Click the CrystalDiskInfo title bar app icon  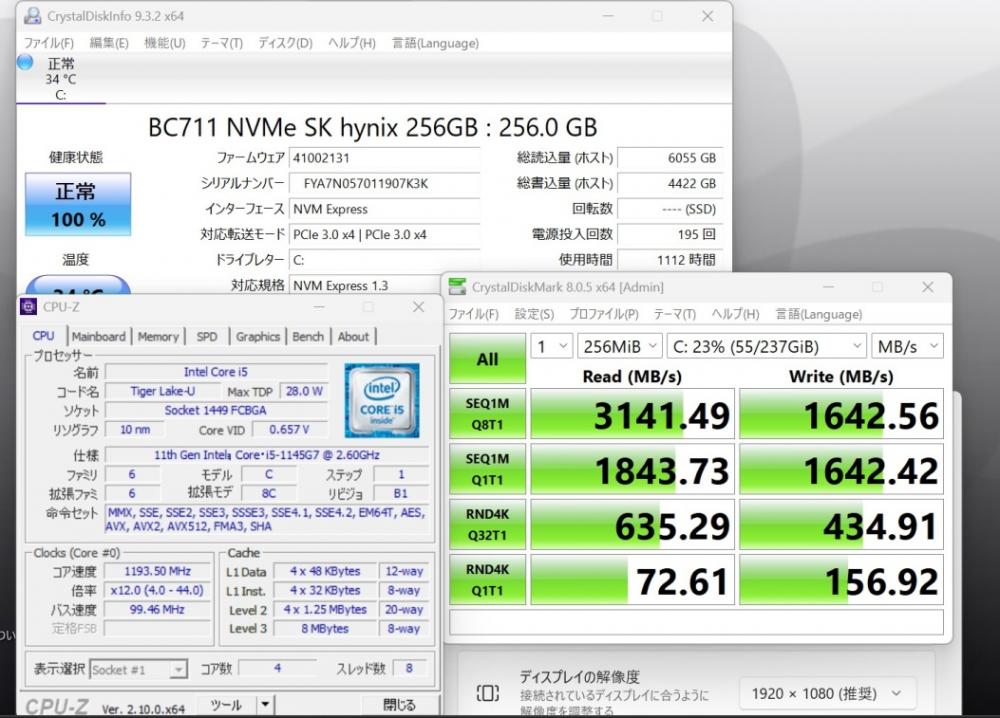pyautogui.click(x=31, y=16)
